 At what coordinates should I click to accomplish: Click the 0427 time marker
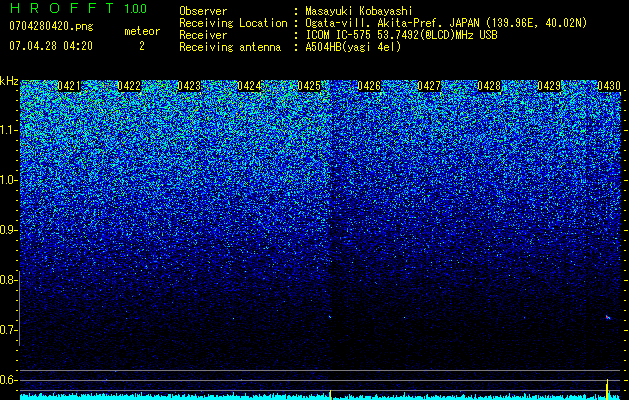coord(429,86)
